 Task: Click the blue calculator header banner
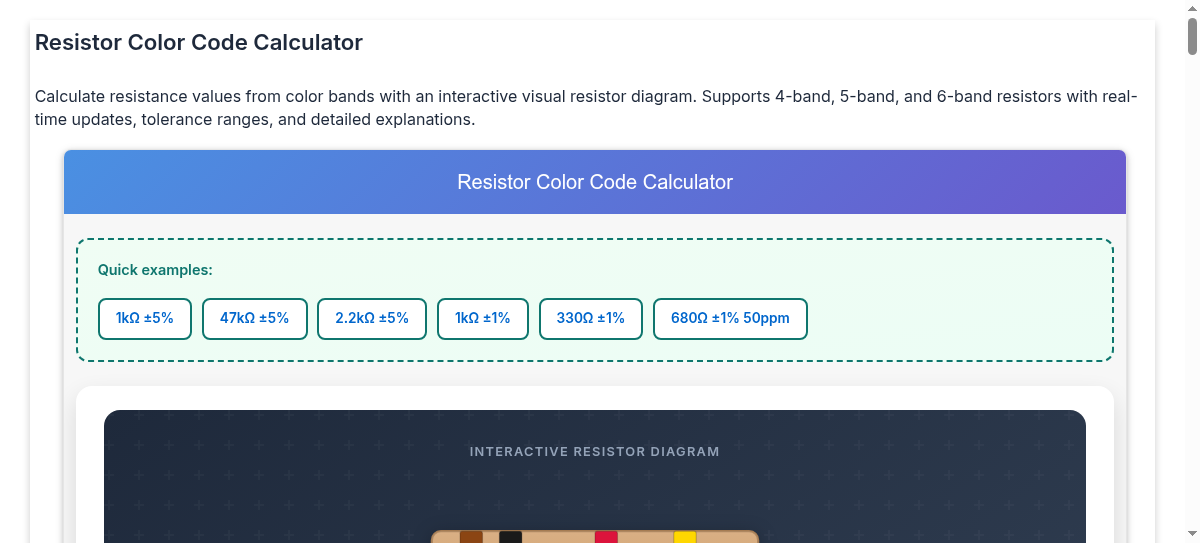click(595, 182)
